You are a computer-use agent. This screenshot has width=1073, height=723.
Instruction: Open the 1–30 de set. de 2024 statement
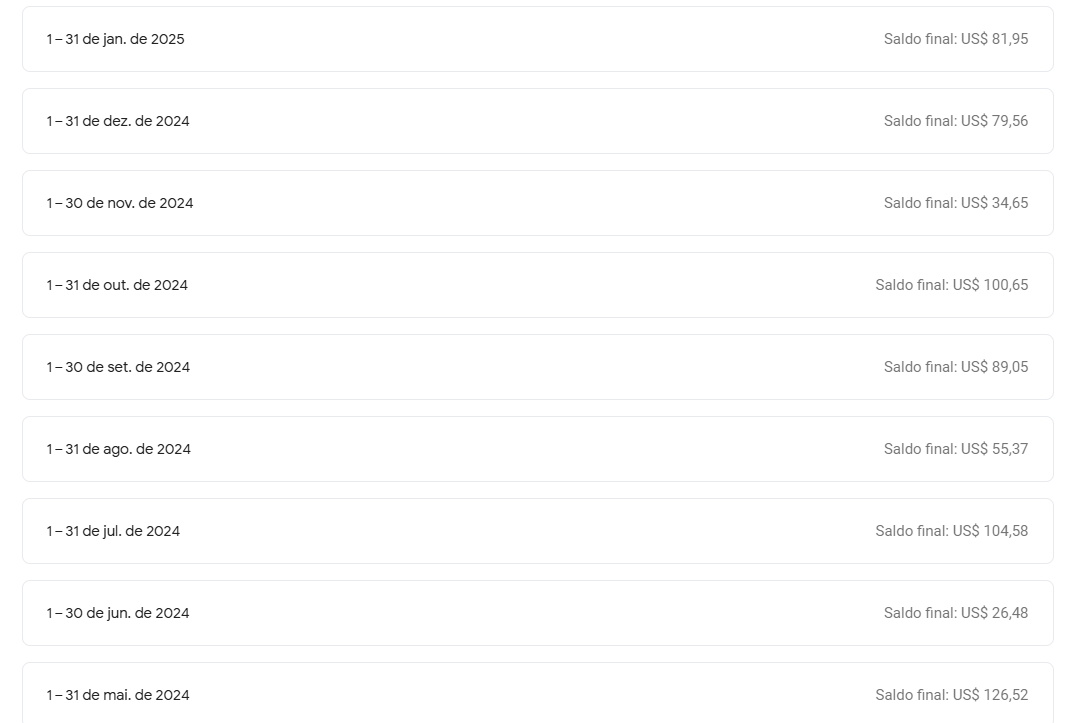tap(118, 367)
